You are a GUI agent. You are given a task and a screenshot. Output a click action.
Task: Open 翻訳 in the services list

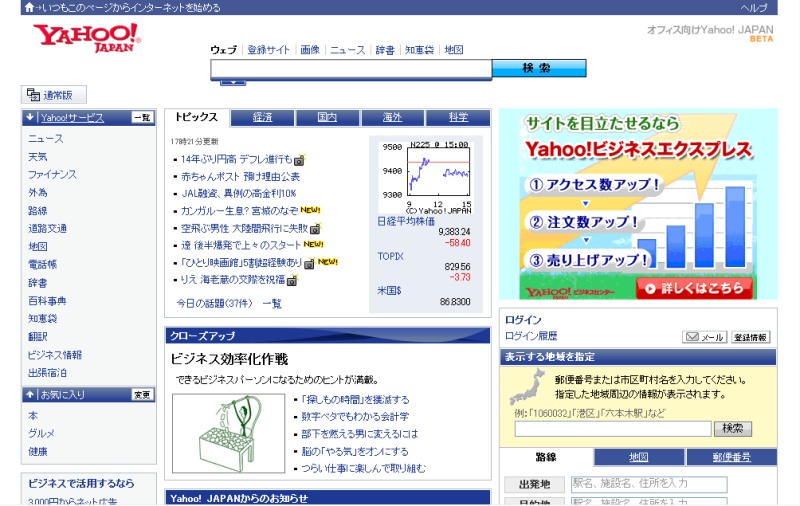click(37, 337)
